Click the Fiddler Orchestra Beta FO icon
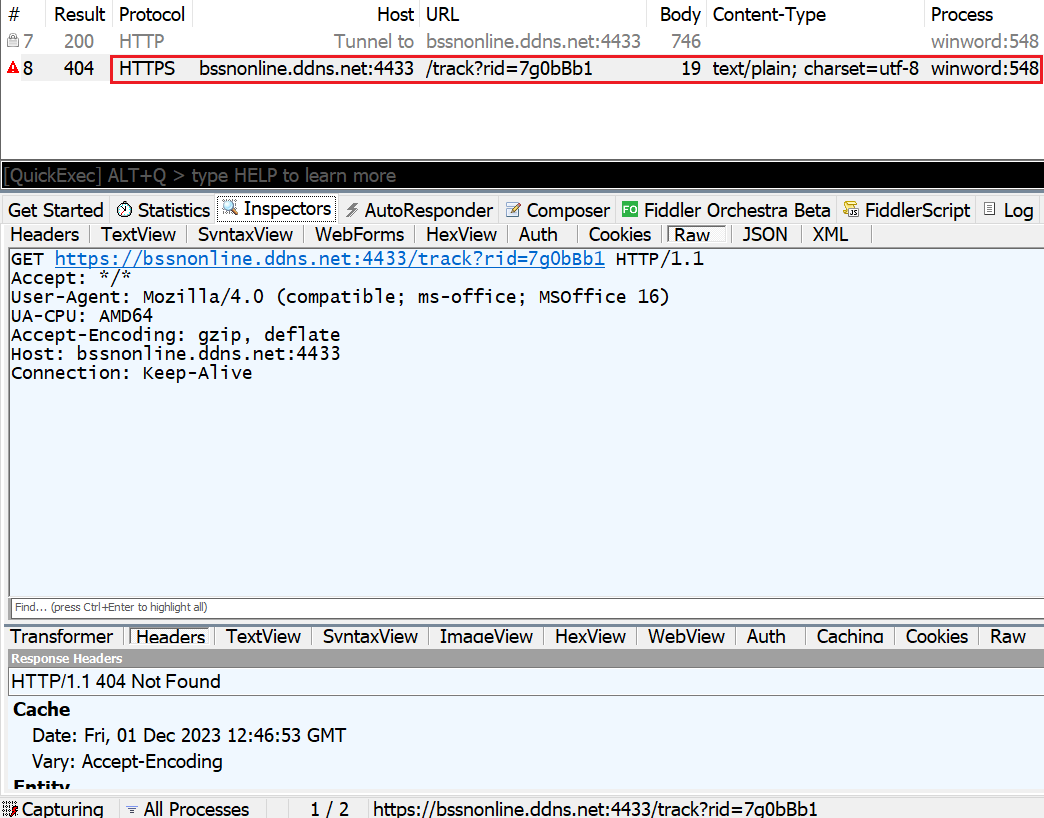 coord(630,209)
